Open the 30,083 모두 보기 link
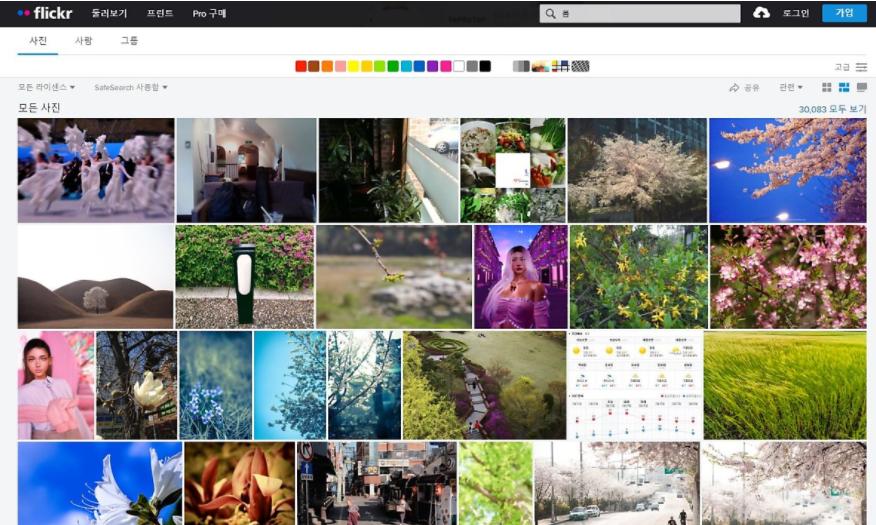876x525 pixels. tap(832, 109)
